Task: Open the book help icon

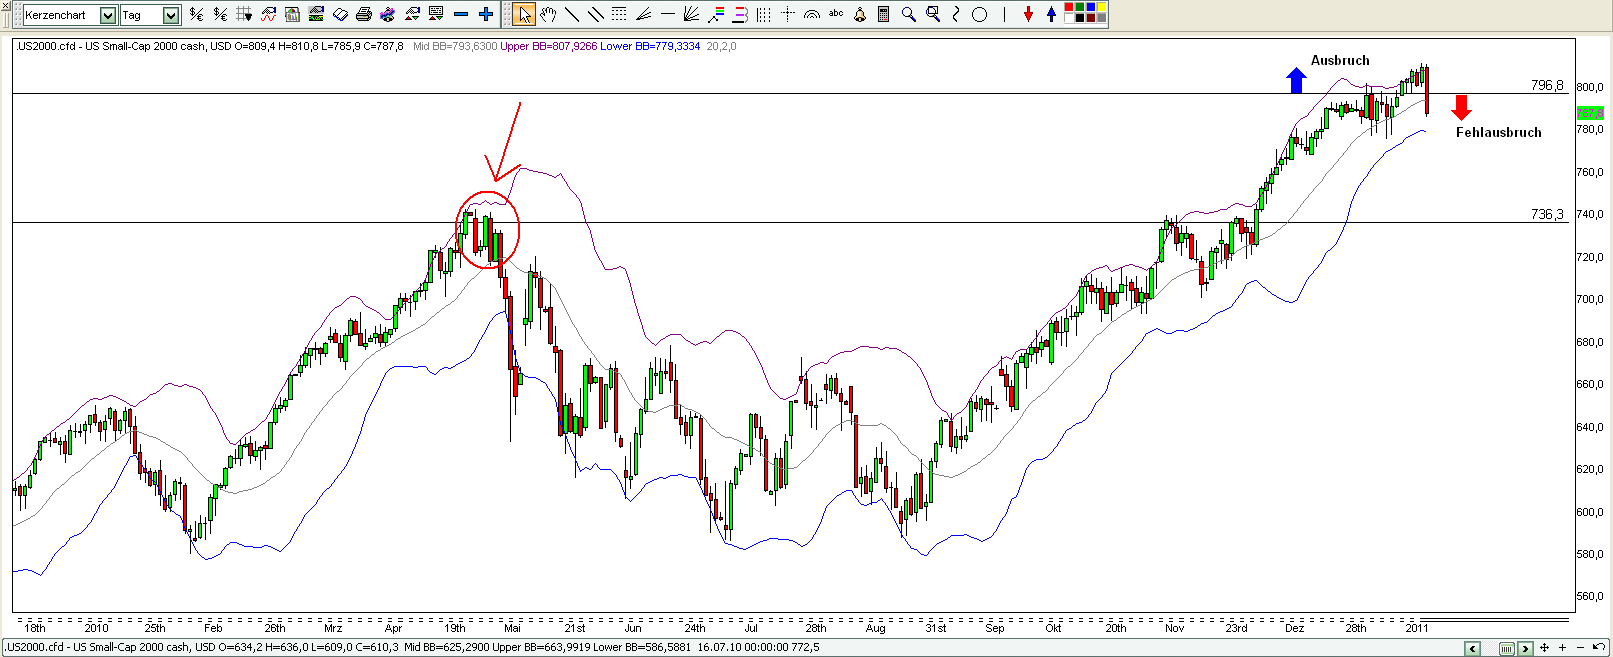Action: point(340,14)
